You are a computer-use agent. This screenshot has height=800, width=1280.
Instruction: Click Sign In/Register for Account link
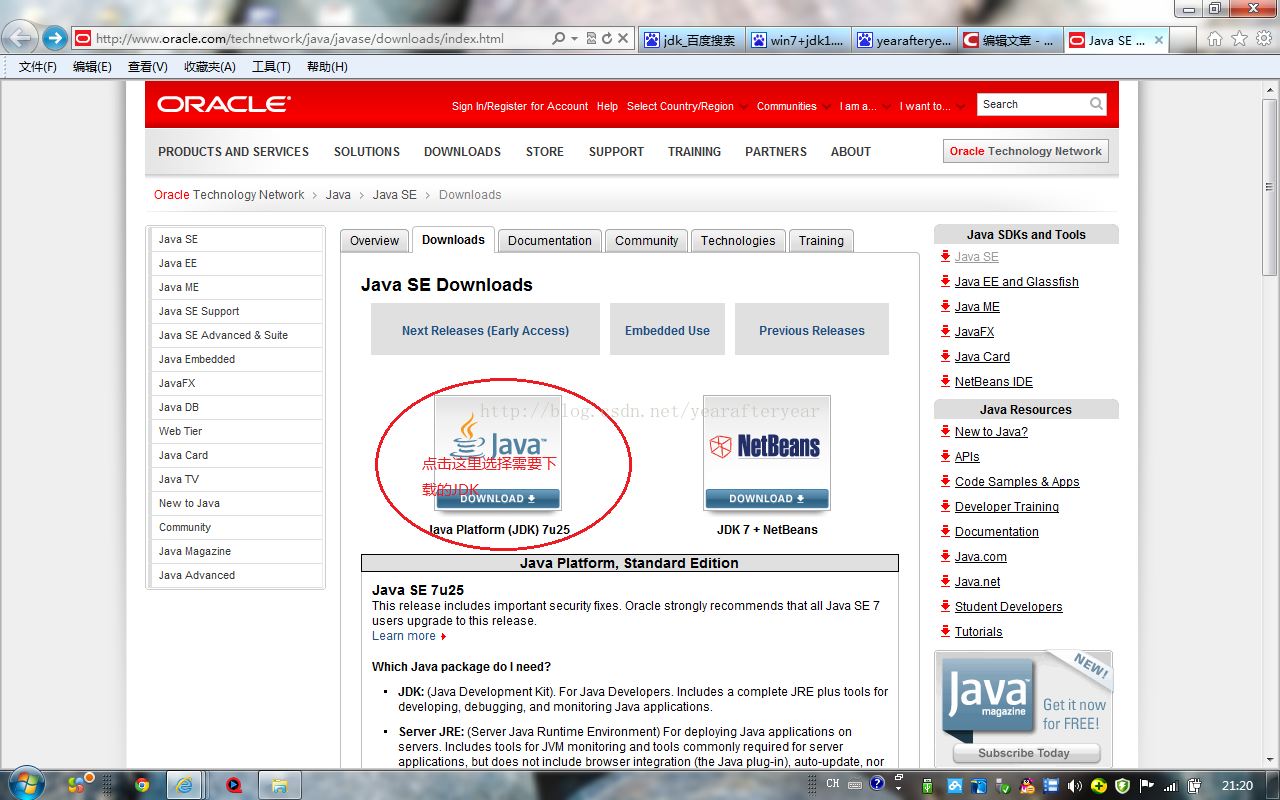pyautogui.click(x=520, y=106)
